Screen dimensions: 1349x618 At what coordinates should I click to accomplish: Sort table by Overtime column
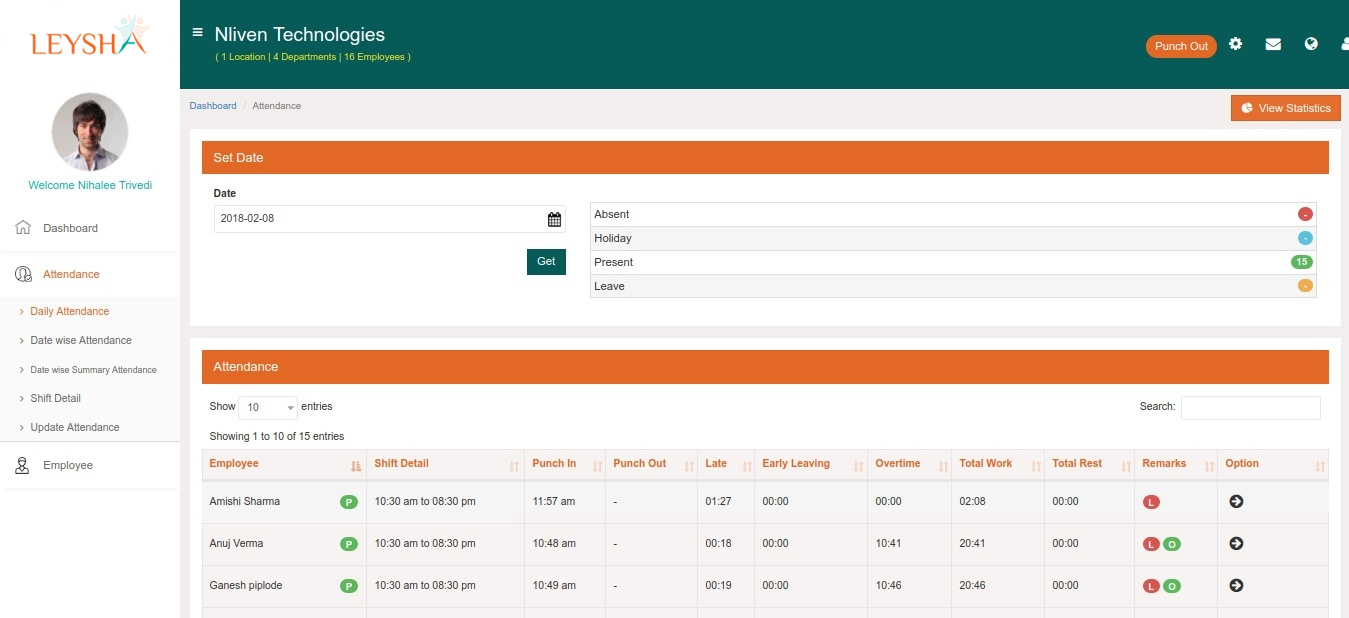click(909, 464)
